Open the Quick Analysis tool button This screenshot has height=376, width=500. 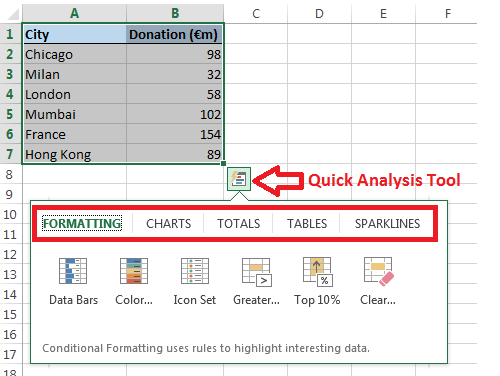tap(239, 179)
